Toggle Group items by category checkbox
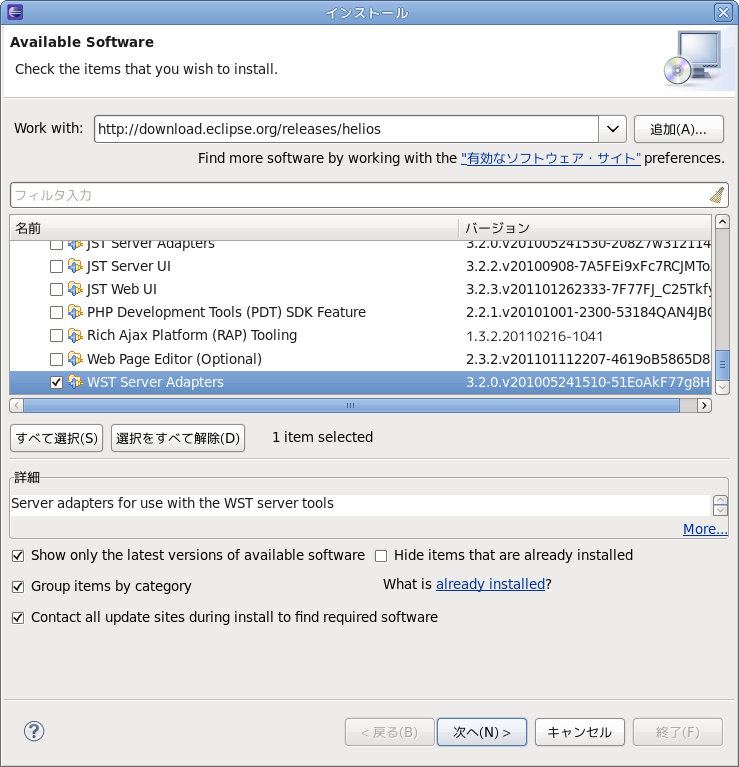The image size is (739, 767). point(18,587)
